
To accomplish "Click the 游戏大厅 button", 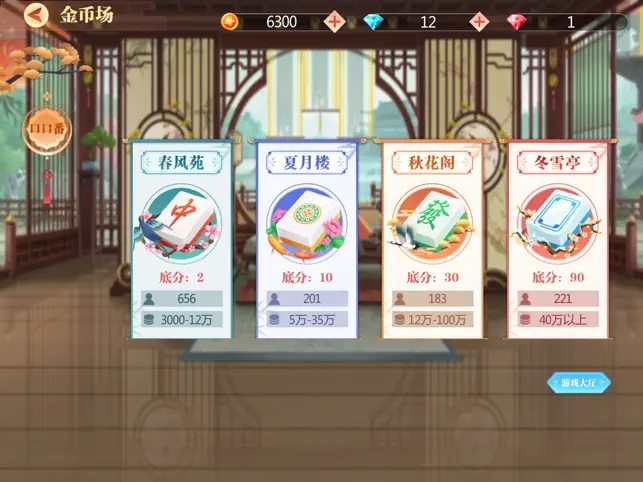I will (x=579, y=383).
